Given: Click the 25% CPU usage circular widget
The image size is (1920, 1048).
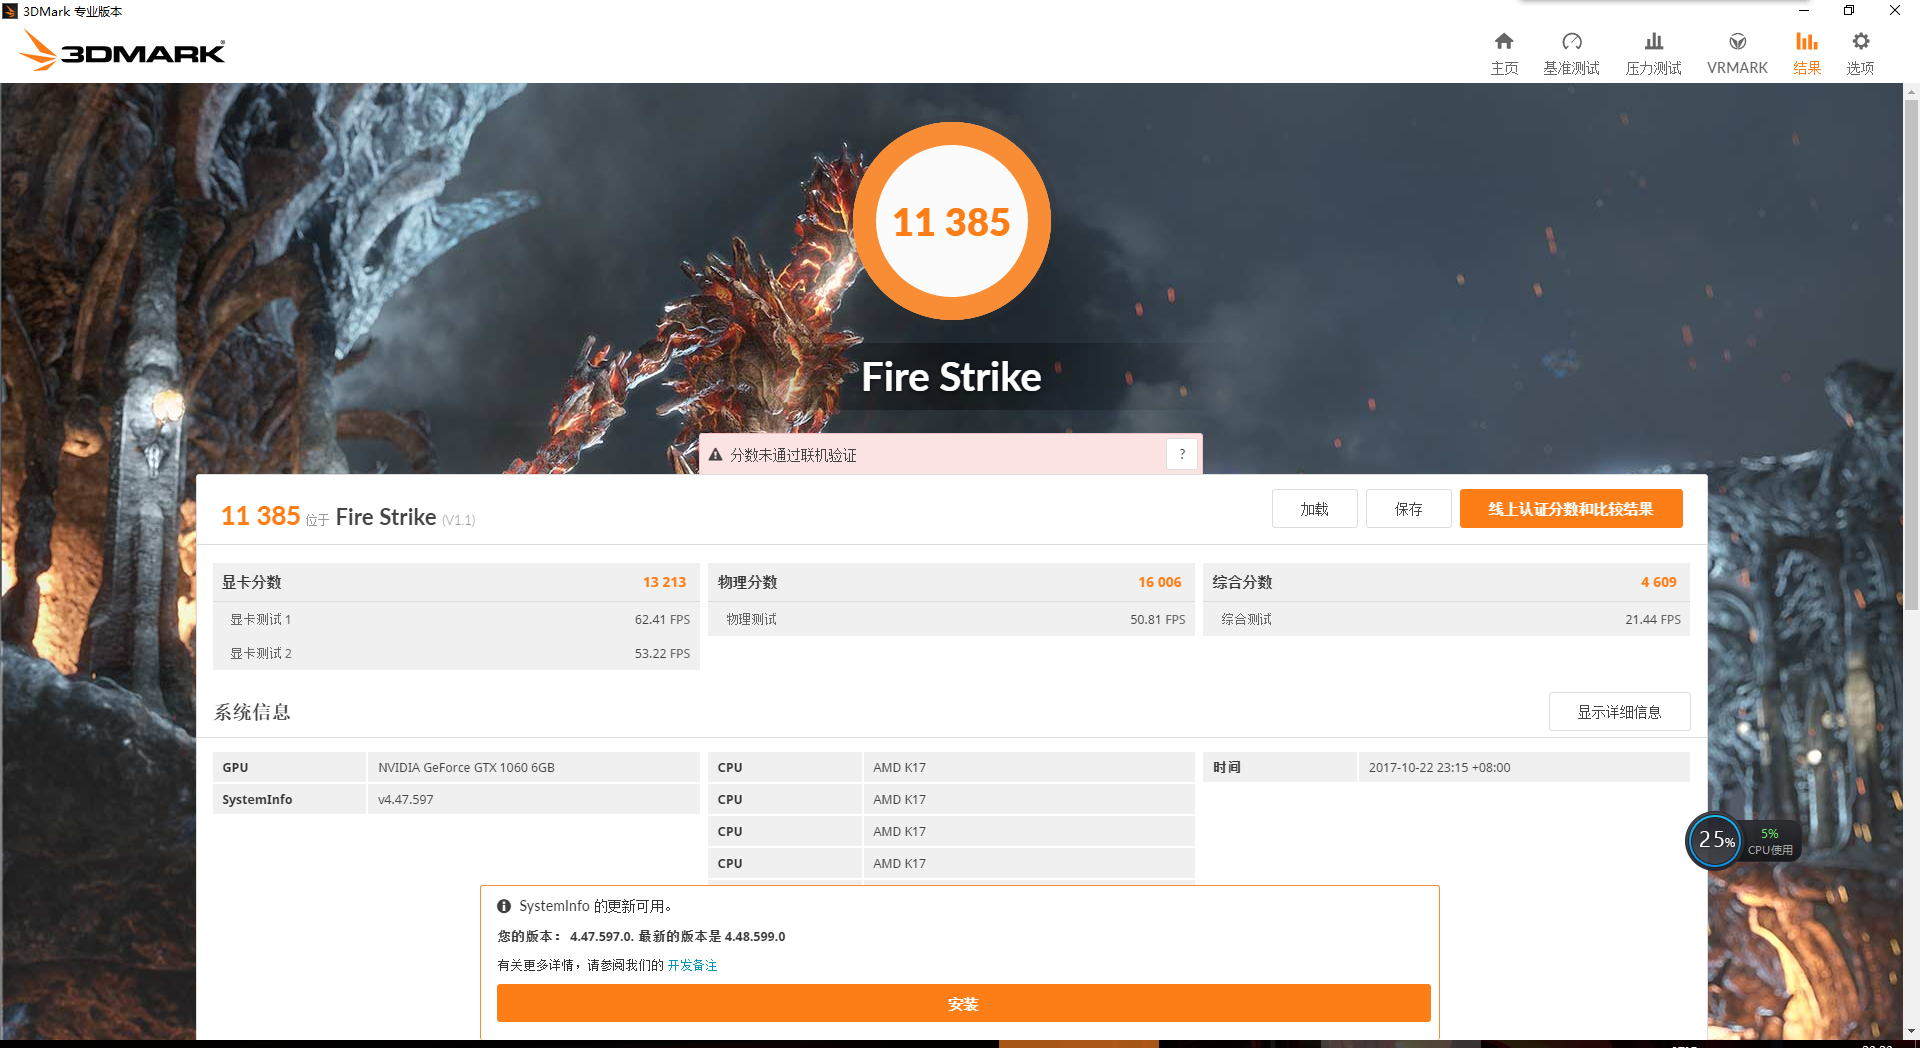Looking at the screenshot, I should tap(1715, 840).
